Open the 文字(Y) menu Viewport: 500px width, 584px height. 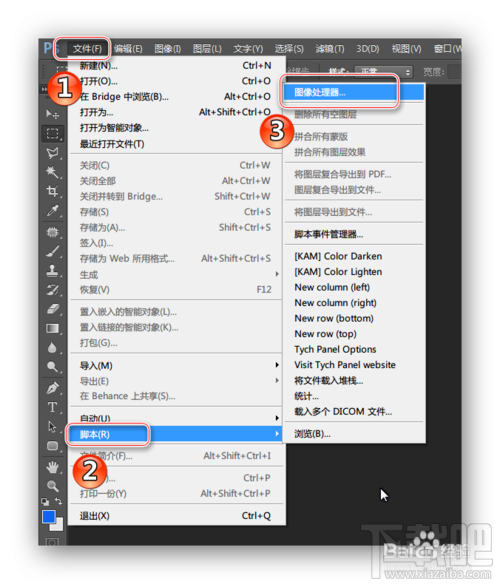point(248,49)
